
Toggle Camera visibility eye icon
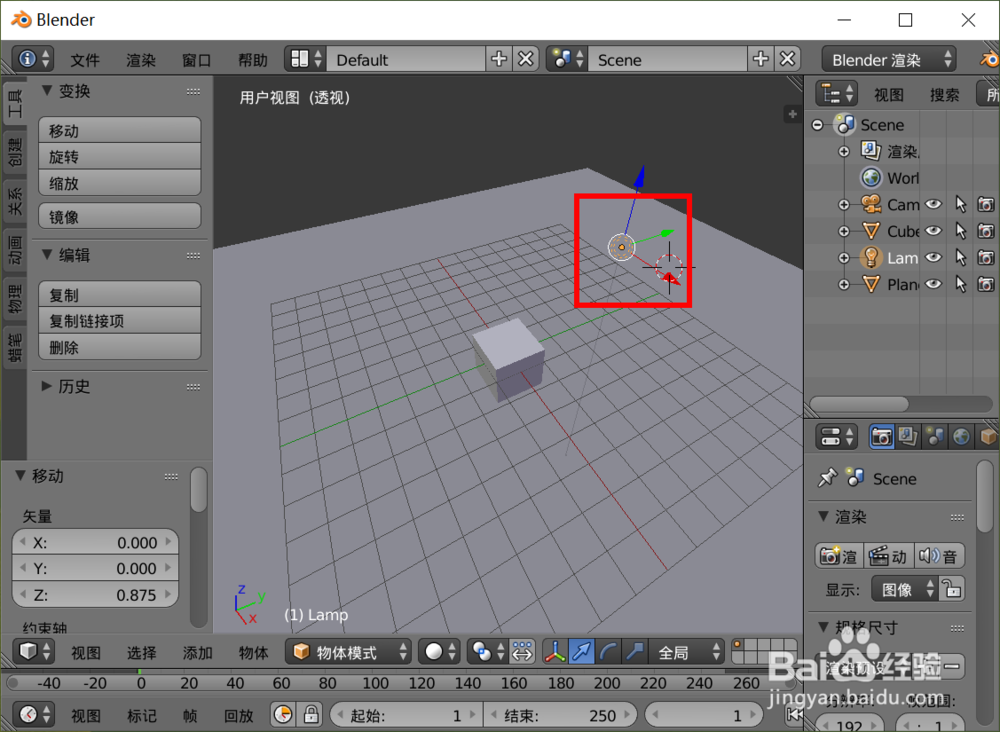pos(934,204)
